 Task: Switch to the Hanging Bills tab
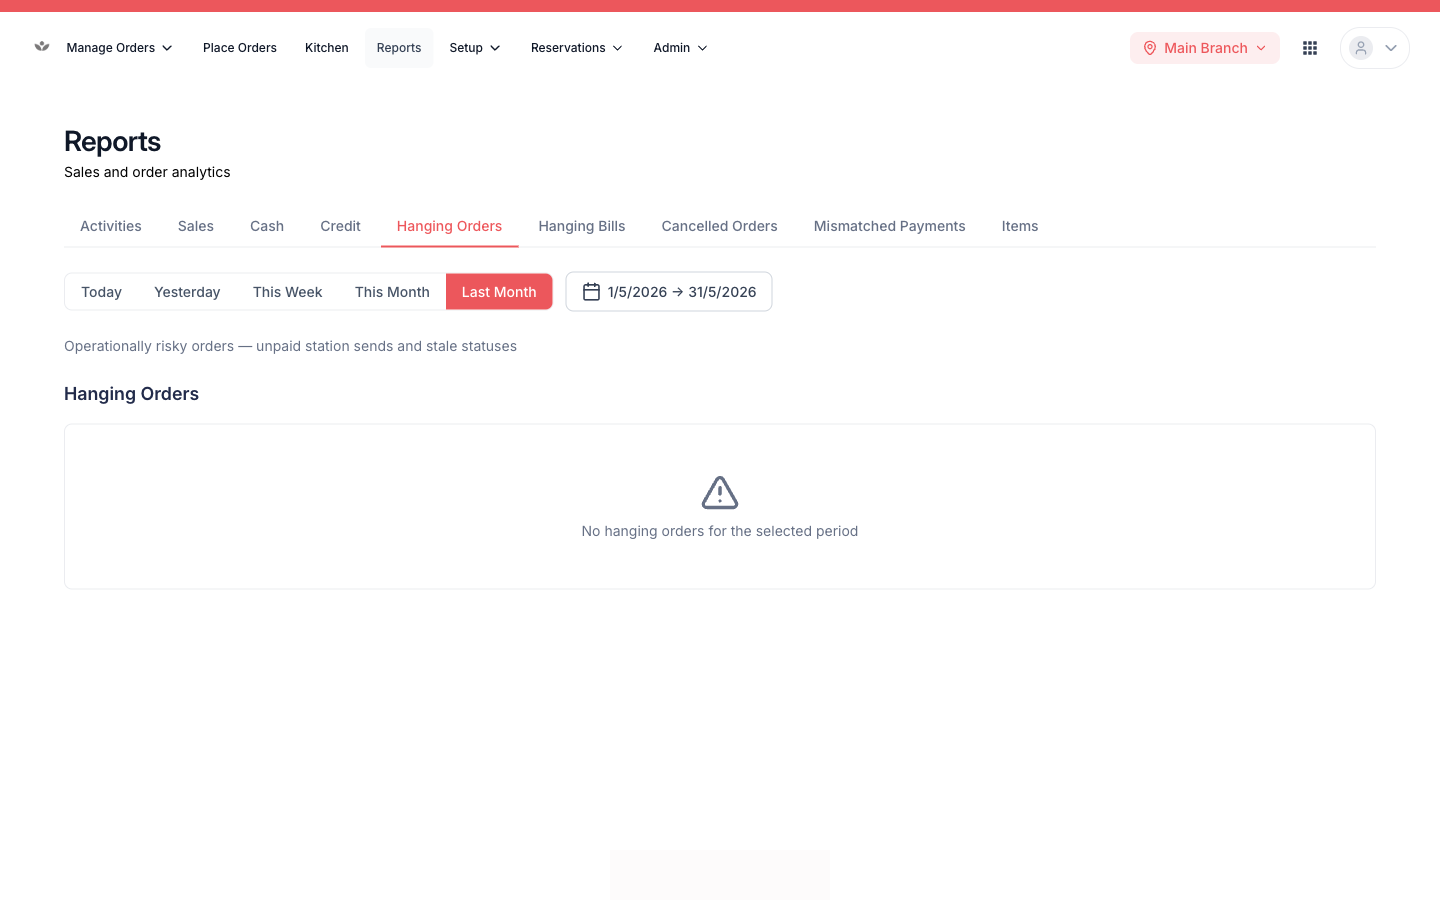pos(582,226)
